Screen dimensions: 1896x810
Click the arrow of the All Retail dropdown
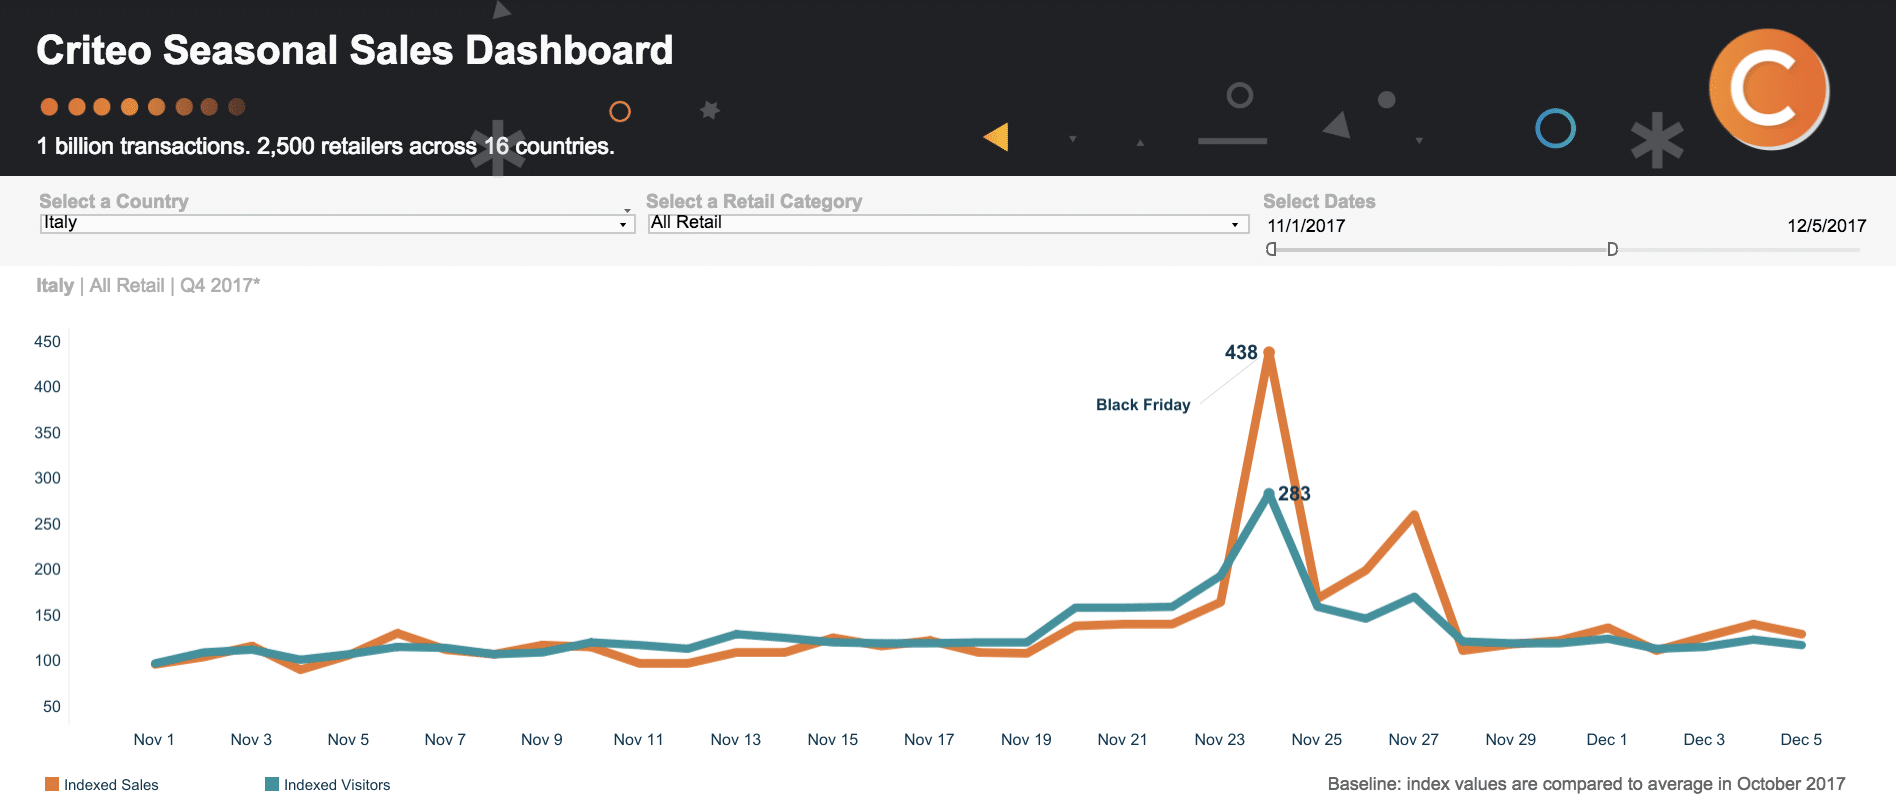(1235, 225)
